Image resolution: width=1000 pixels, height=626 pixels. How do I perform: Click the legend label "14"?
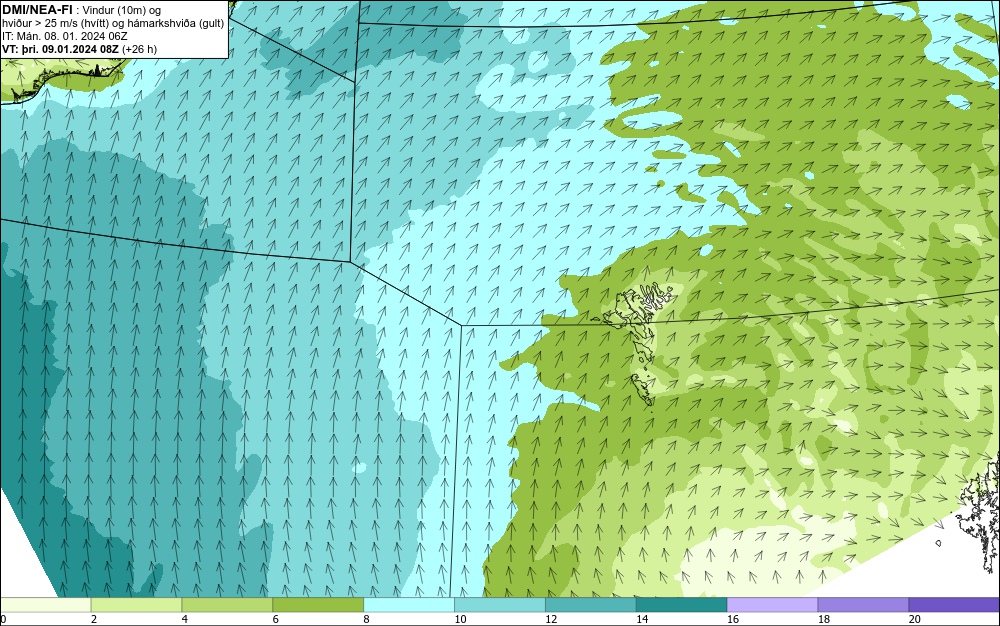642,619
